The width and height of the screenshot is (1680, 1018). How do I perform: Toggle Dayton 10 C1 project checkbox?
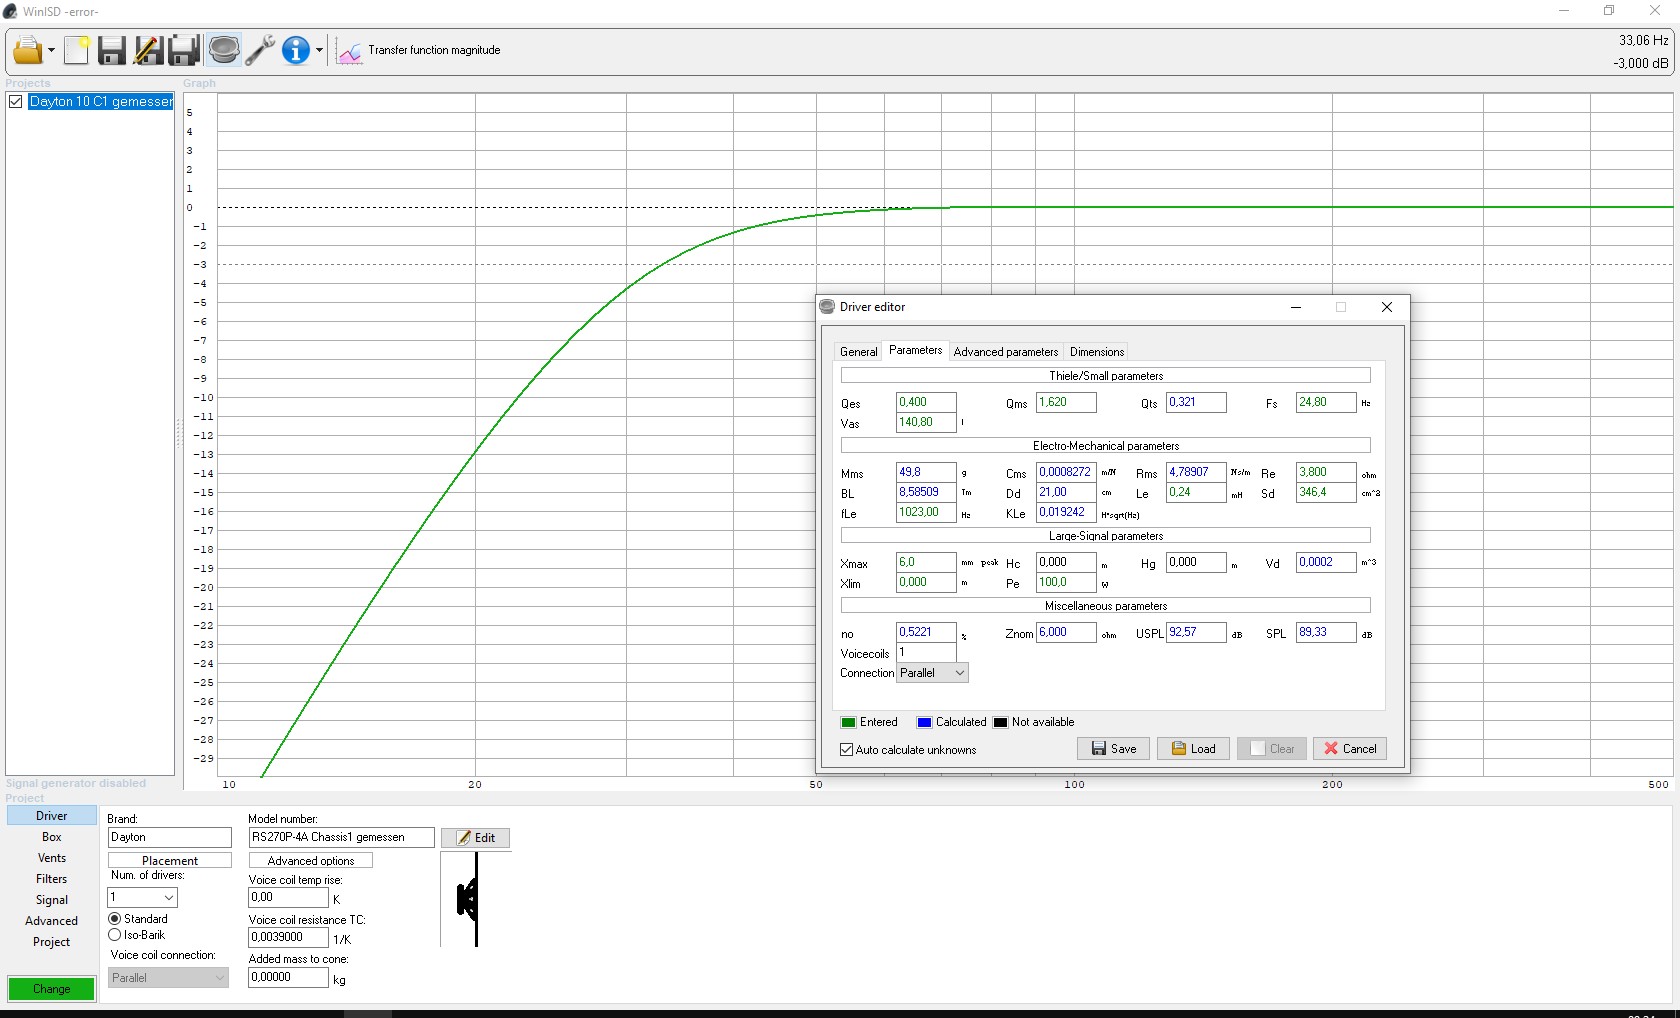16,102
